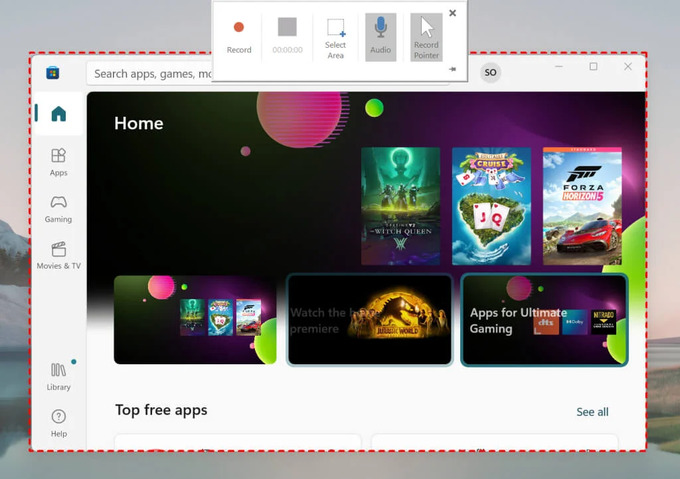
Task: Open the Apps section
Action: (58, 161)
